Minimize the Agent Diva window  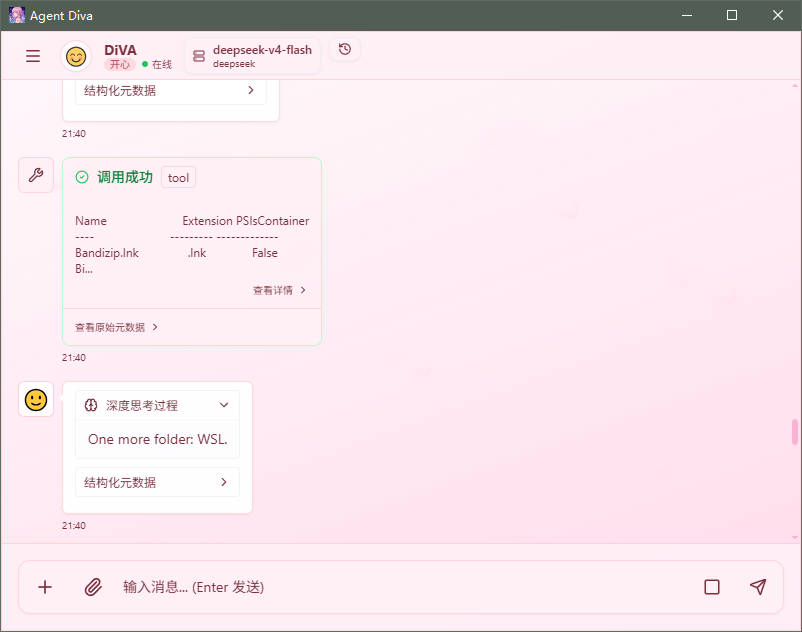687,15
